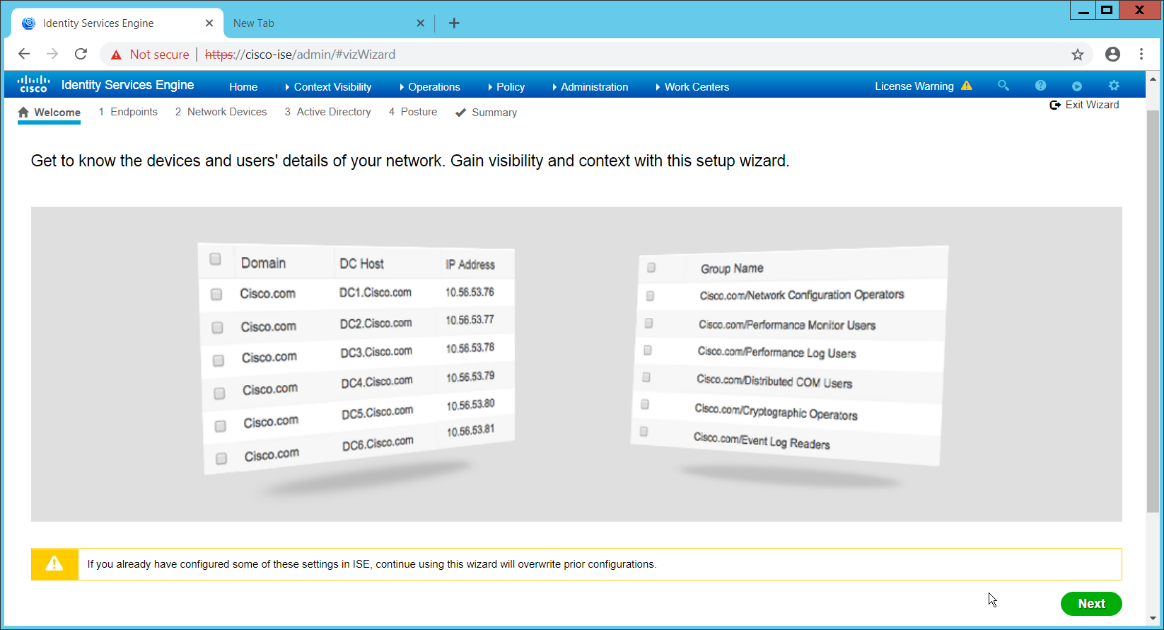Open the Policy dropdown menu
The width and height of the screenshot is (1164, 630).
[x=509, y=87]
